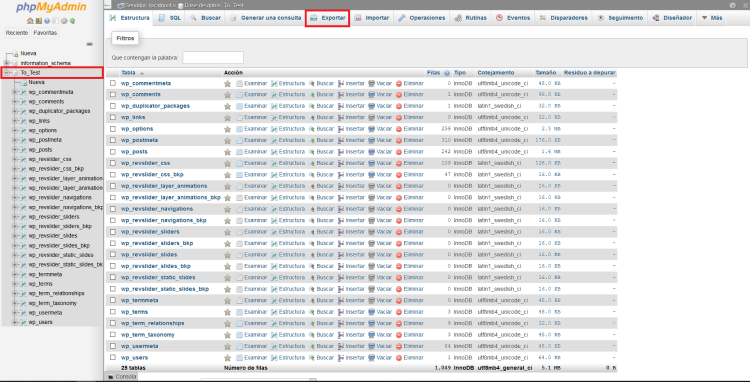Image resolution: width=750 pixels, height=382 pixels.
Task: Click page settings gear in top-right corner
Action: (732, 5)
